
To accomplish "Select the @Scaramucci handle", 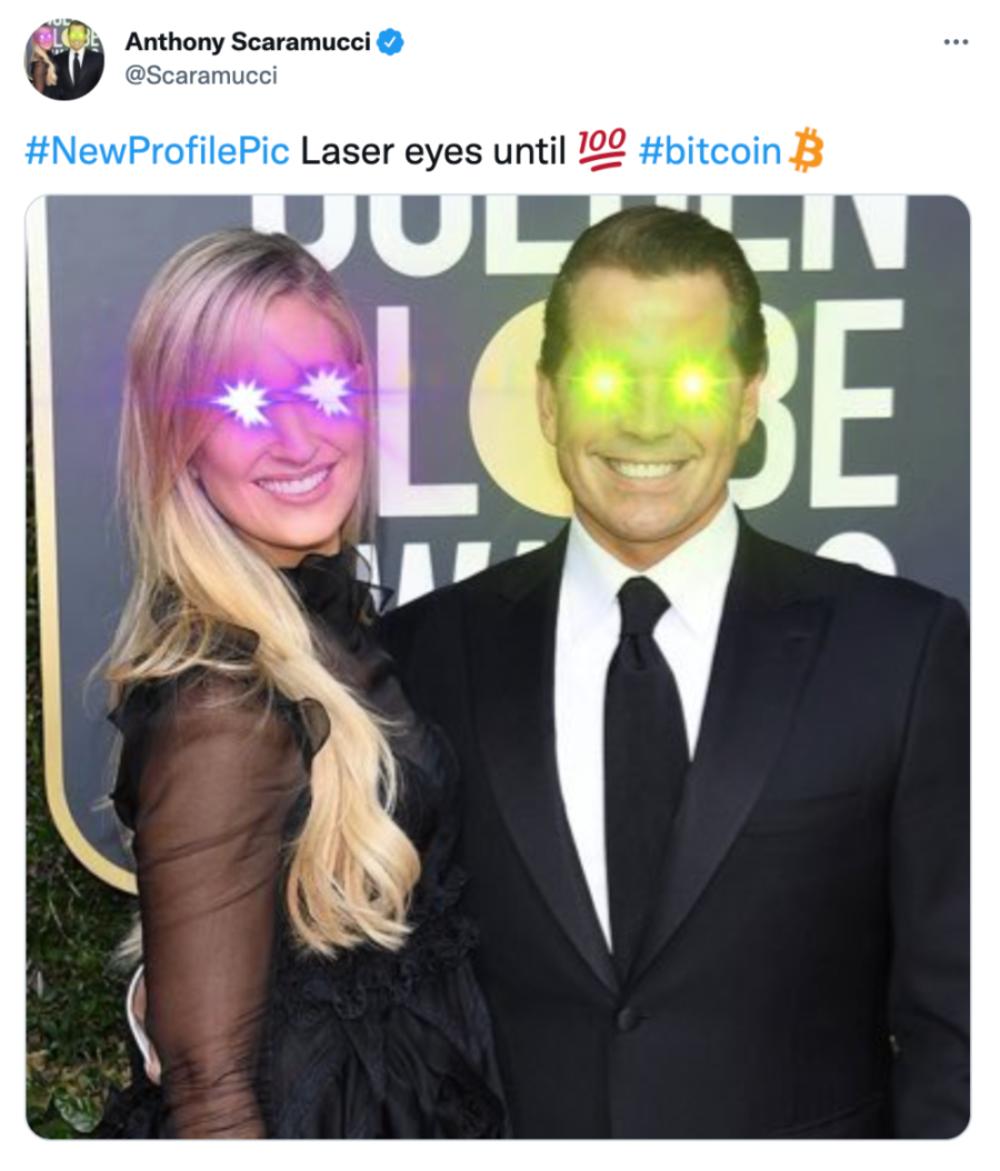I will click(x=200, y=75).
